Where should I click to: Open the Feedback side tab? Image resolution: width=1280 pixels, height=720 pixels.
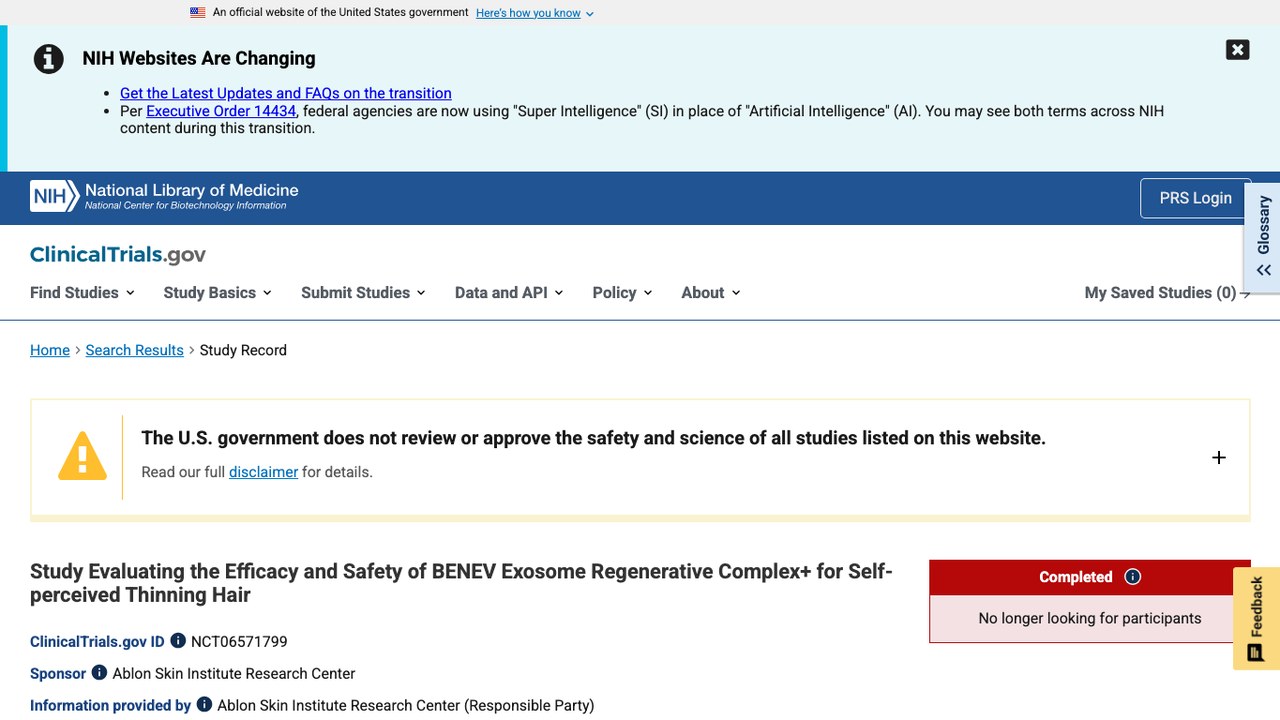(x=1256, y=618)
